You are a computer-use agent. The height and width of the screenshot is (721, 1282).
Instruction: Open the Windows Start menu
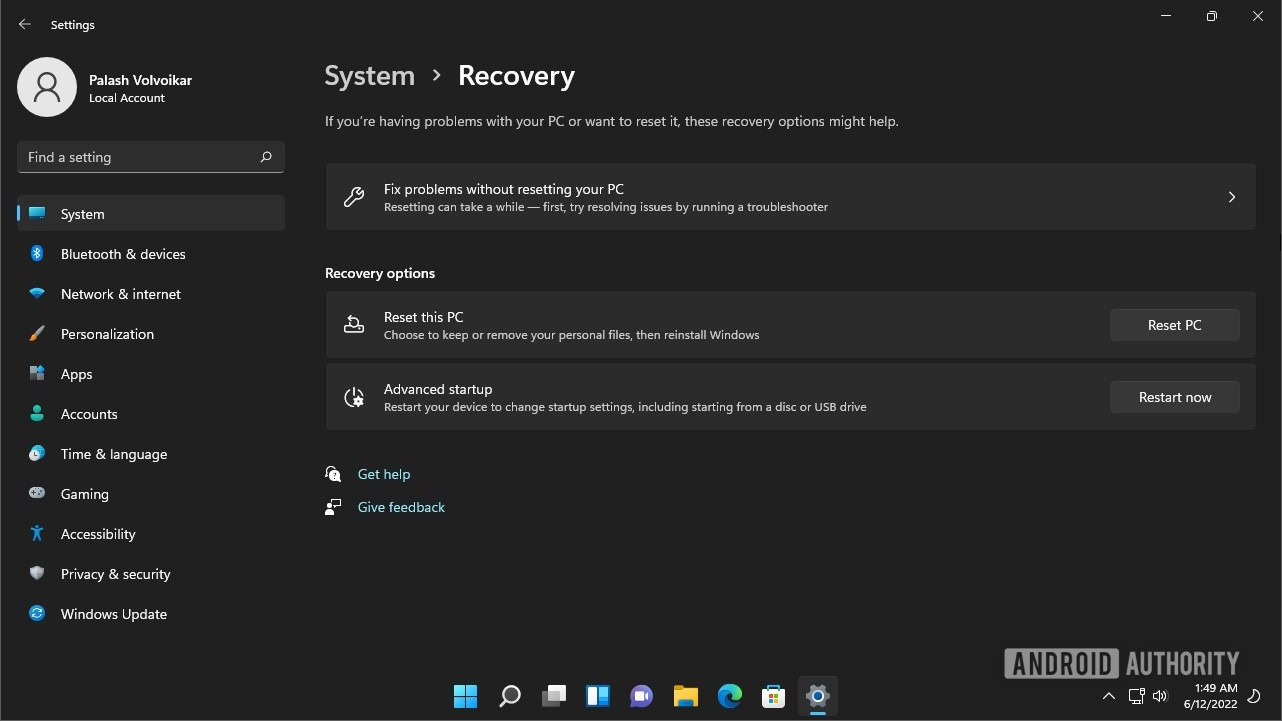(465, 696)
